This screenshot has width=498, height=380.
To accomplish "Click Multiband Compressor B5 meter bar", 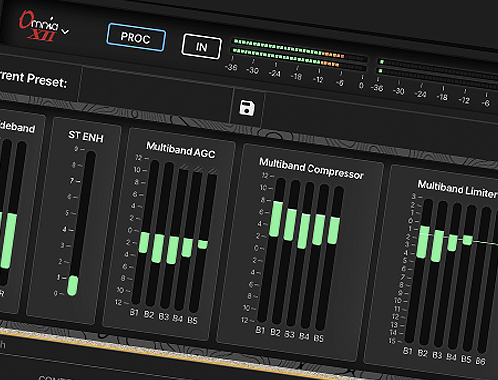I will [x=330, y=258].
